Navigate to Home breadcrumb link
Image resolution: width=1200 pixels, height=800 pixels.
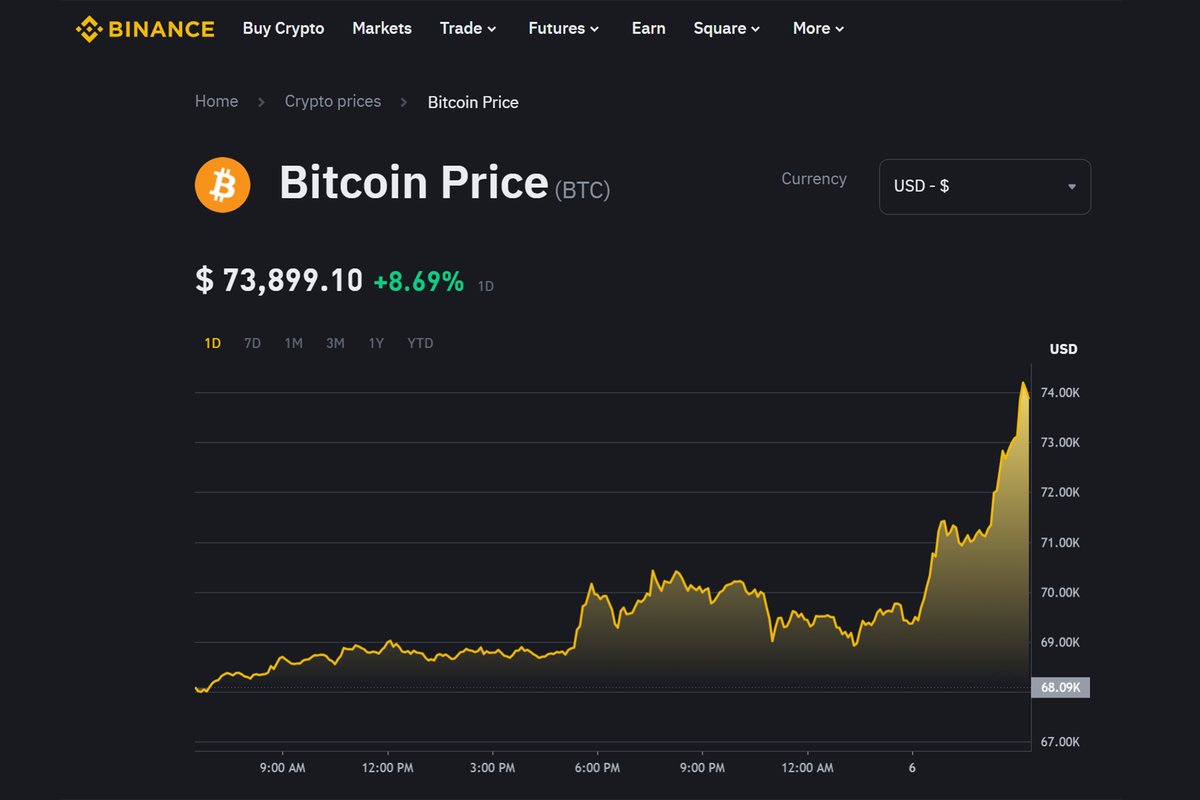(x=216, y=102)
